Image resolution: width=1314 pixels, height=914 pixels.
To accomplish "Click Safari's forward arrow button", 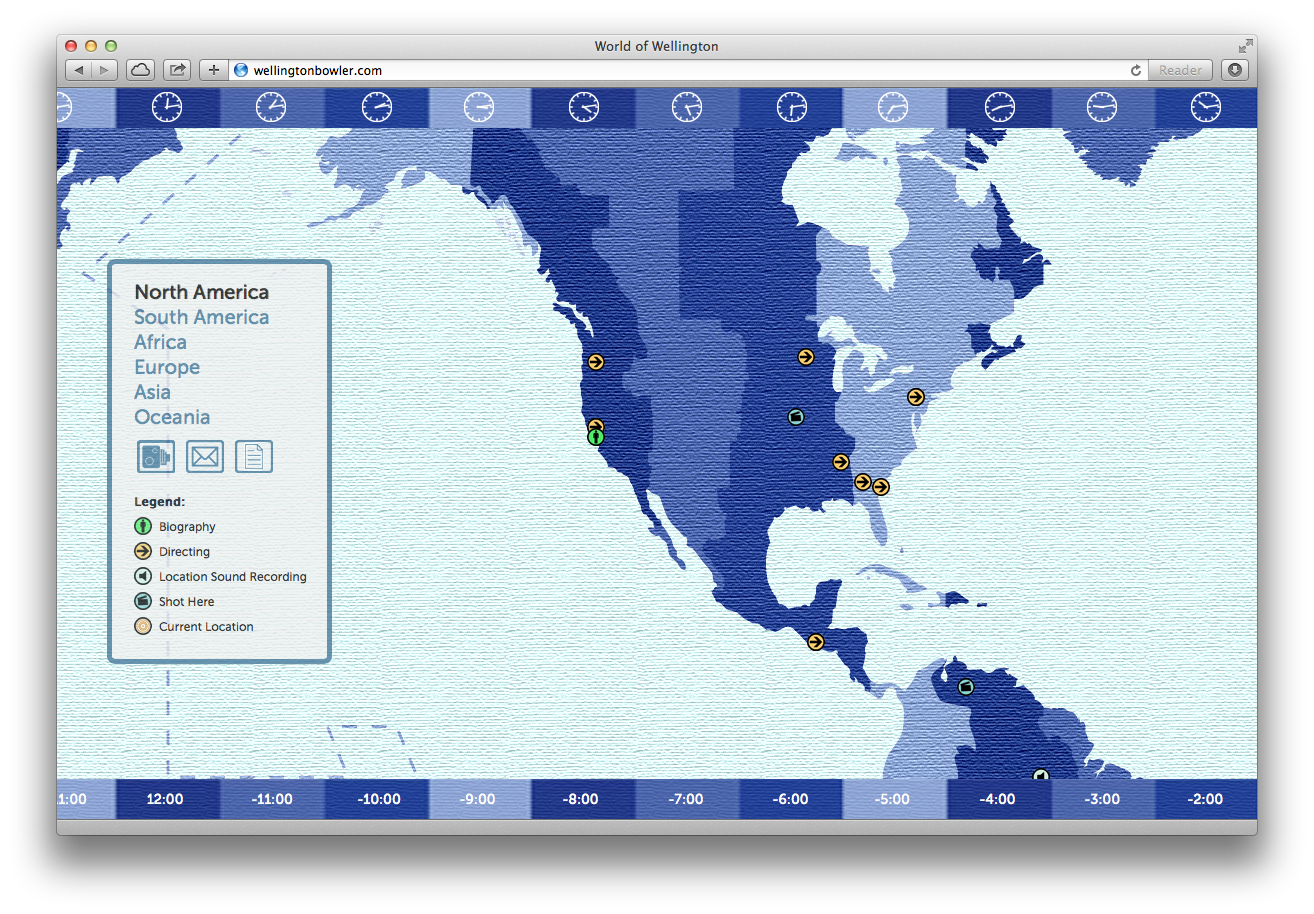I will (x=105, y=70).
